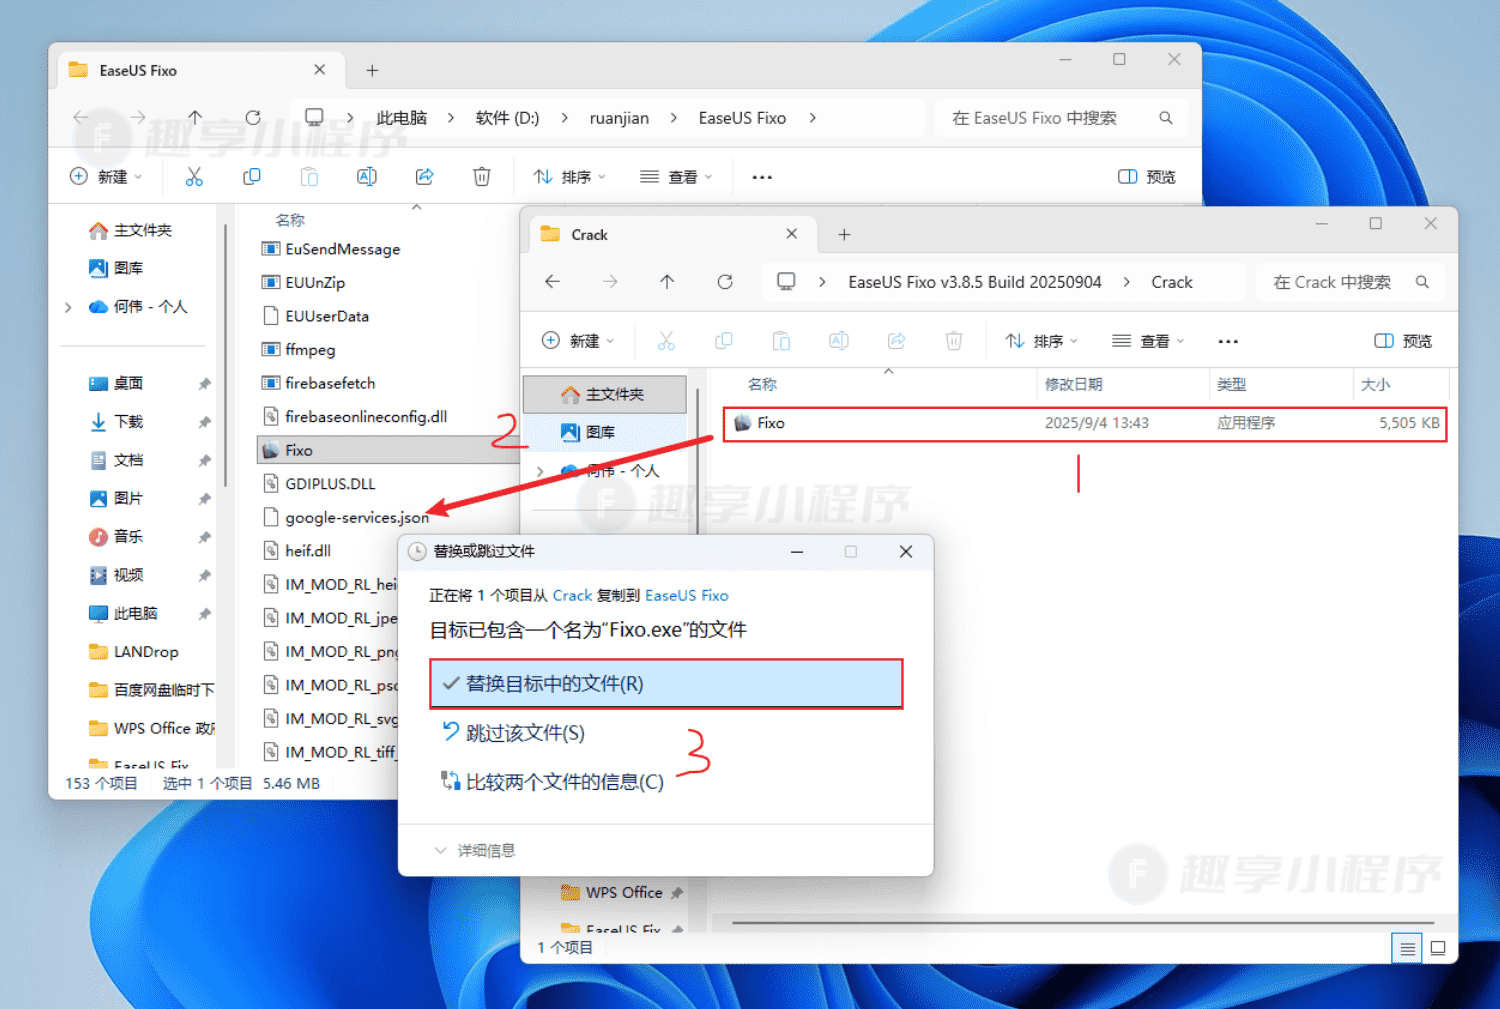
Task: Expand the 详细信息 section in the copy dialog
Action: [x=474, y=849]
